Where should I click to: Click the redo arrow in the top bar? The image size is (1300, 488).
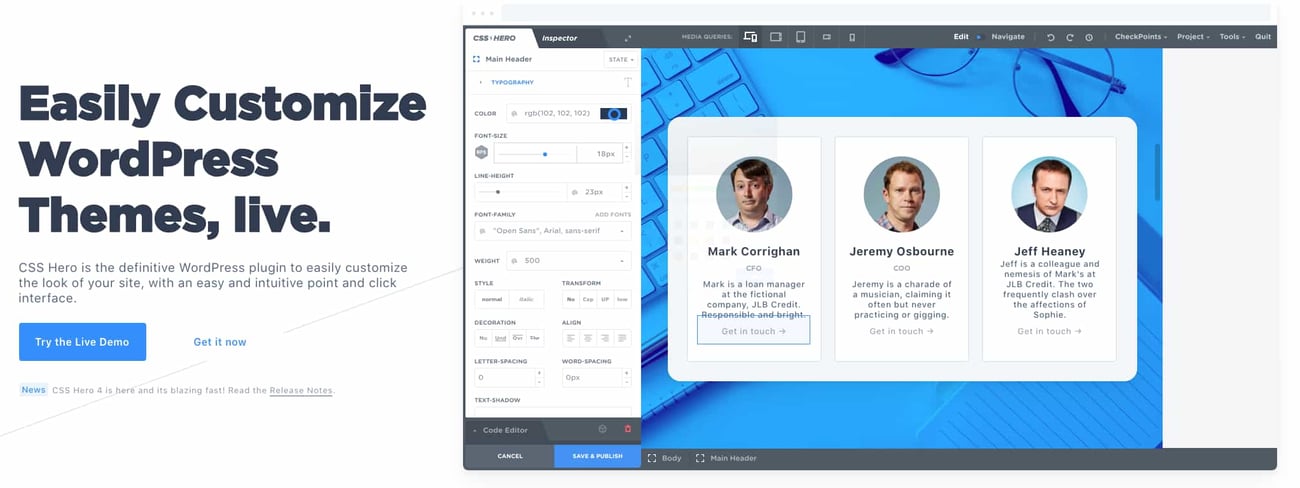1069,37
